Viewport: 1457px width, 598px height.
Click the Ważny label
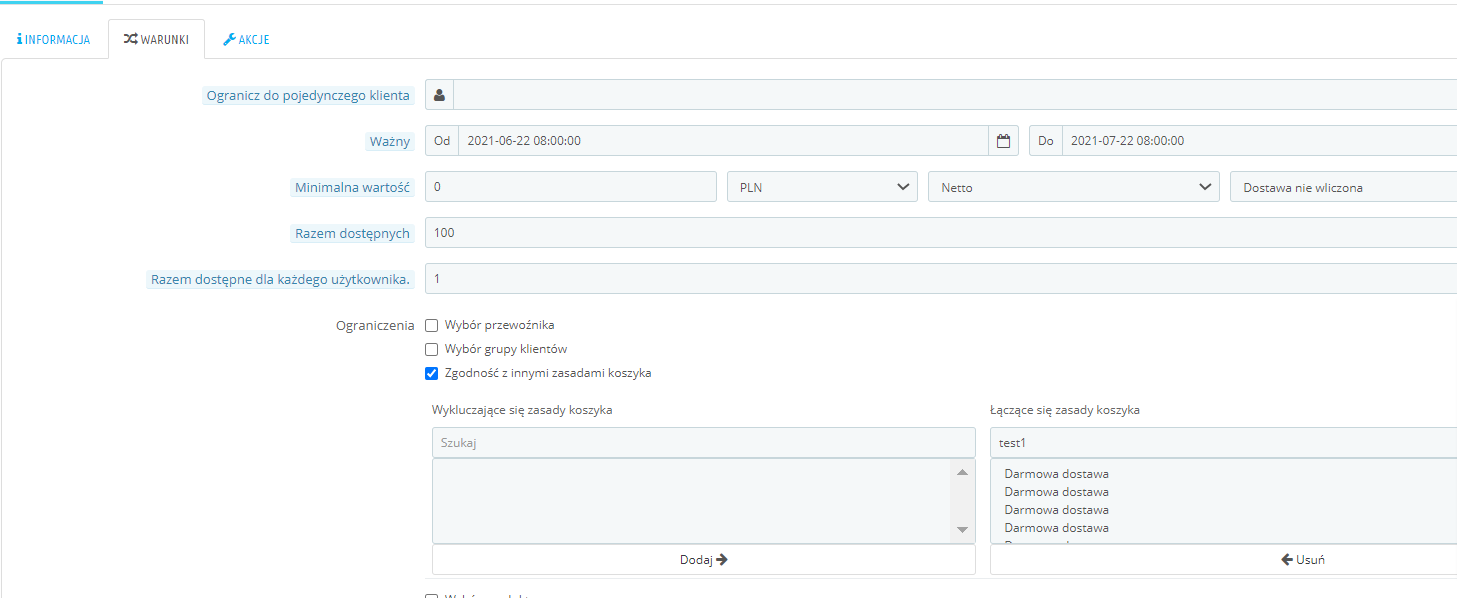click(390, 141)
